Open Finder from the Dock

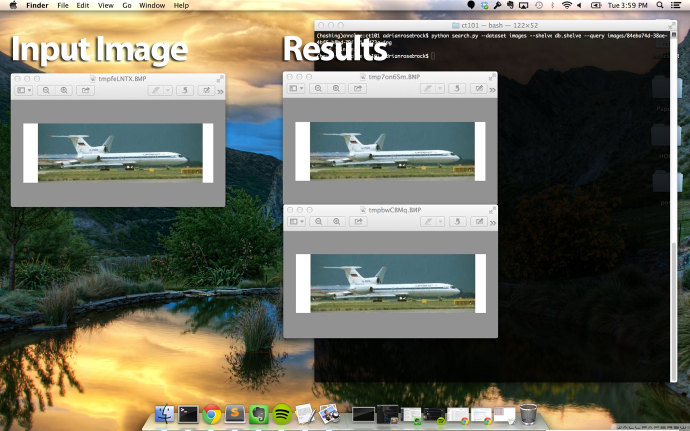tap(165, 414)
